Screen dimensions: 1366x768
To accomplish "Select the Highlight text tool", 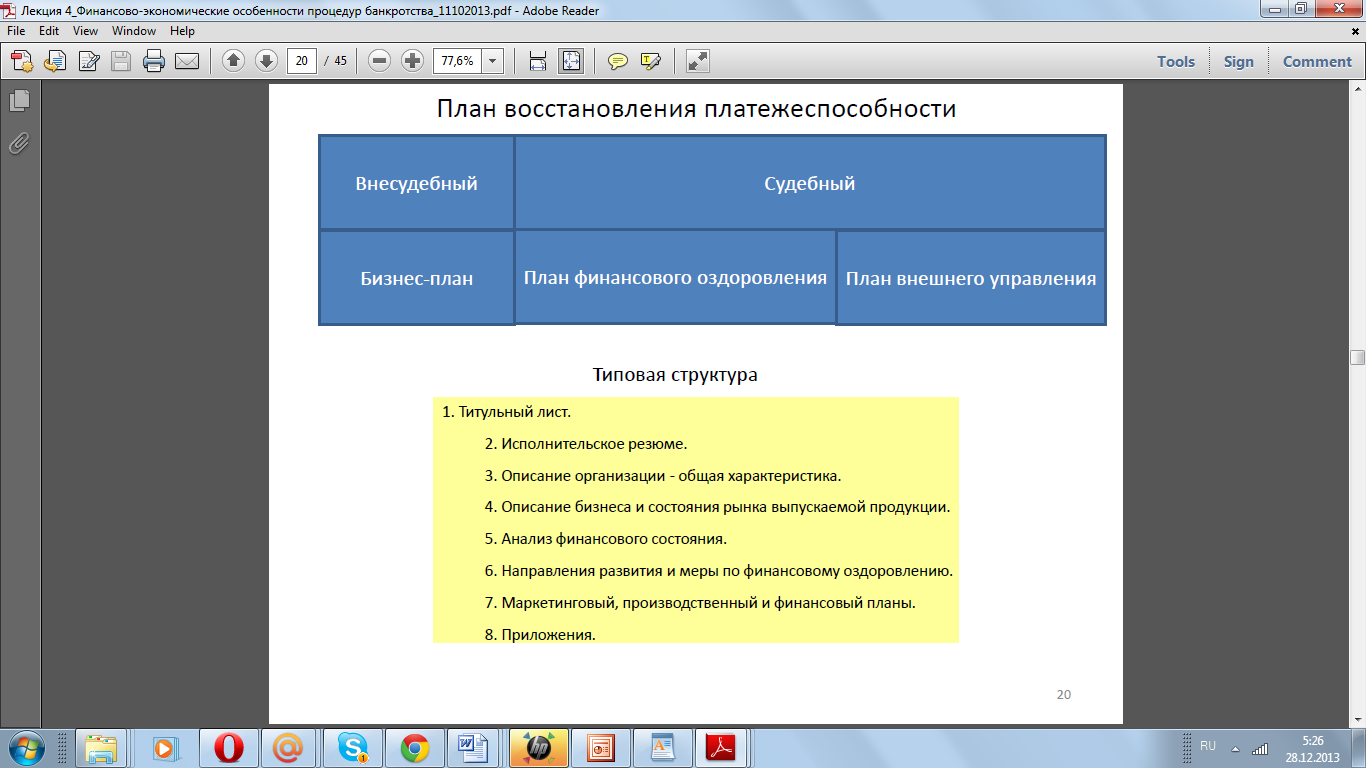I will click(x=650, y=61).
